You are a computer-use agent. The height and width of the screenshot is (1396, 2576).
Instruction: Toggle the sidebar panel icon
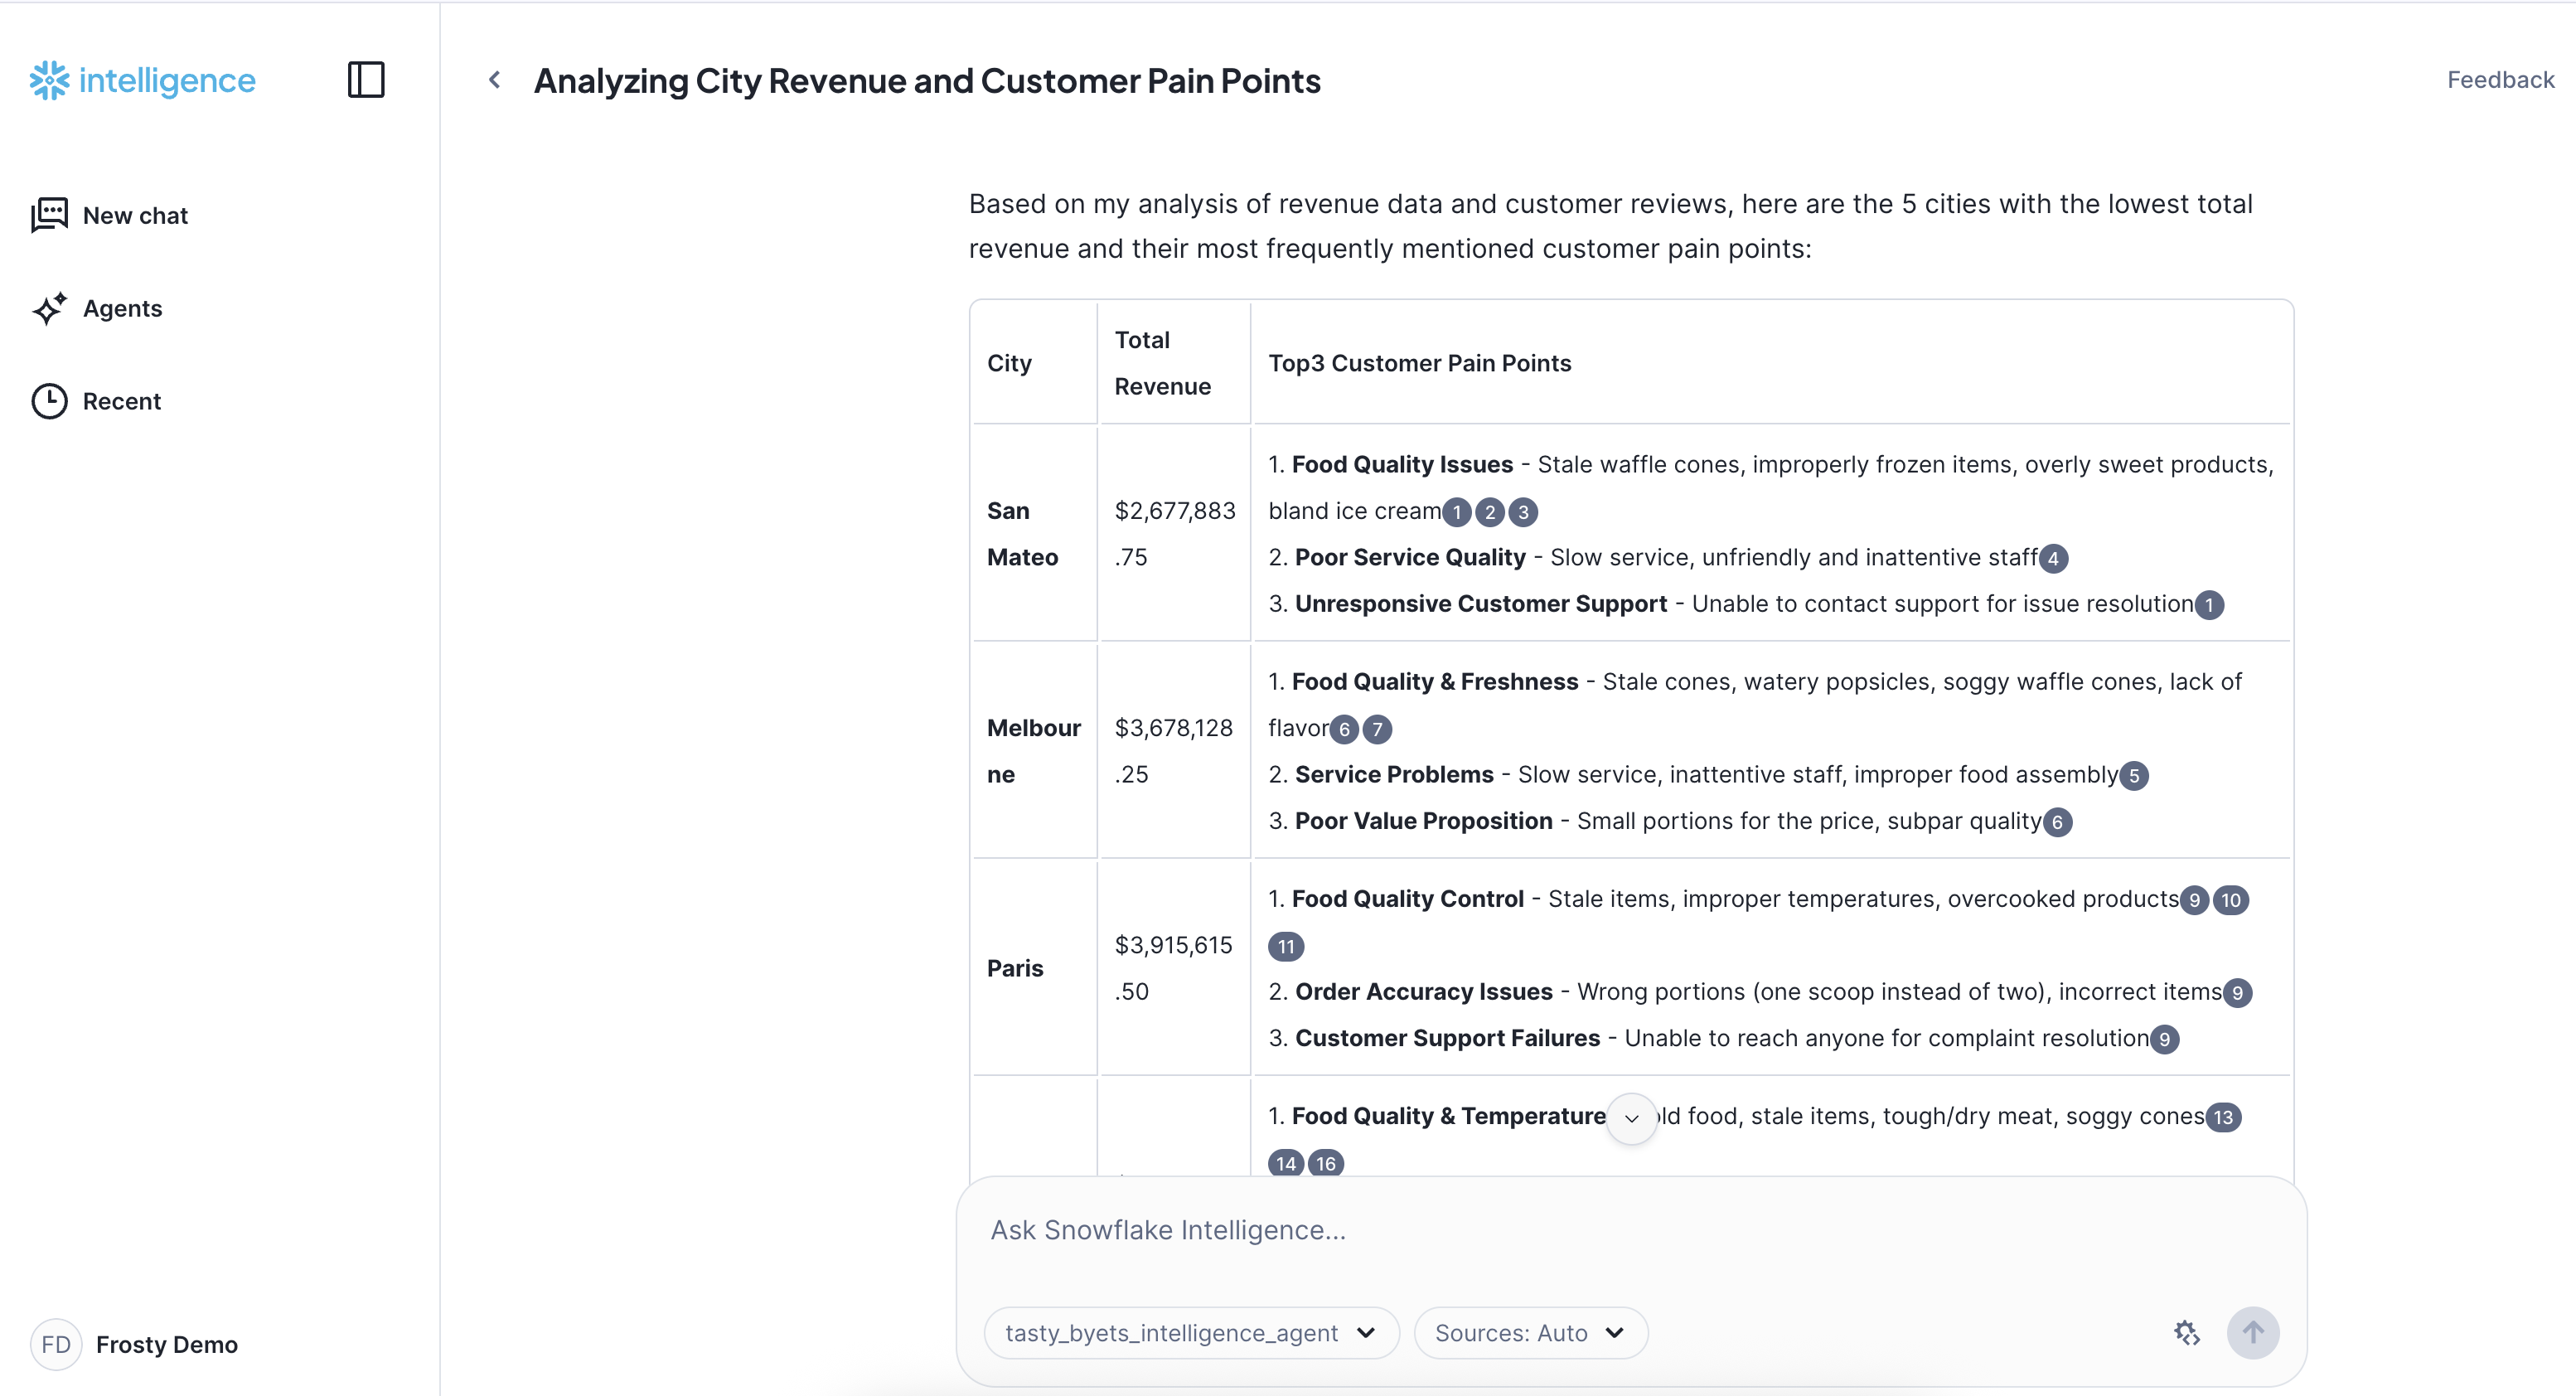coord(366,80)
